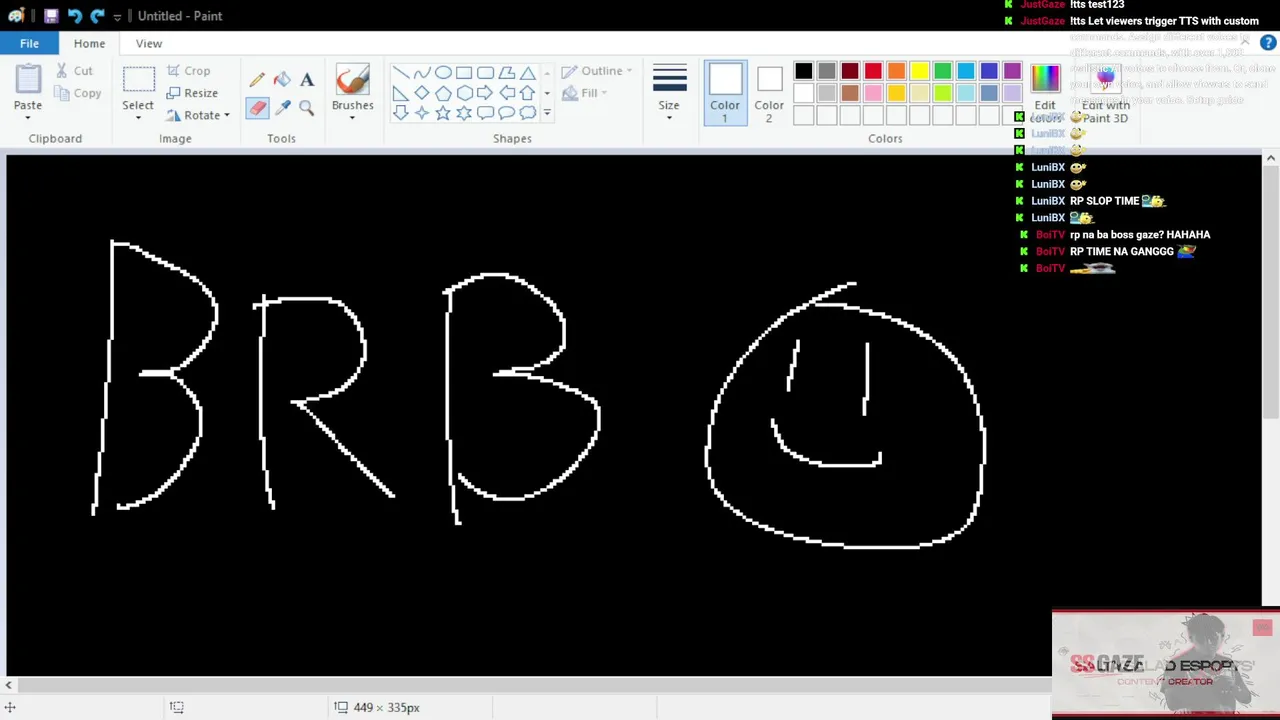Switch to the View tab
Screen dimensions: 1280x720
coord(149,43)
